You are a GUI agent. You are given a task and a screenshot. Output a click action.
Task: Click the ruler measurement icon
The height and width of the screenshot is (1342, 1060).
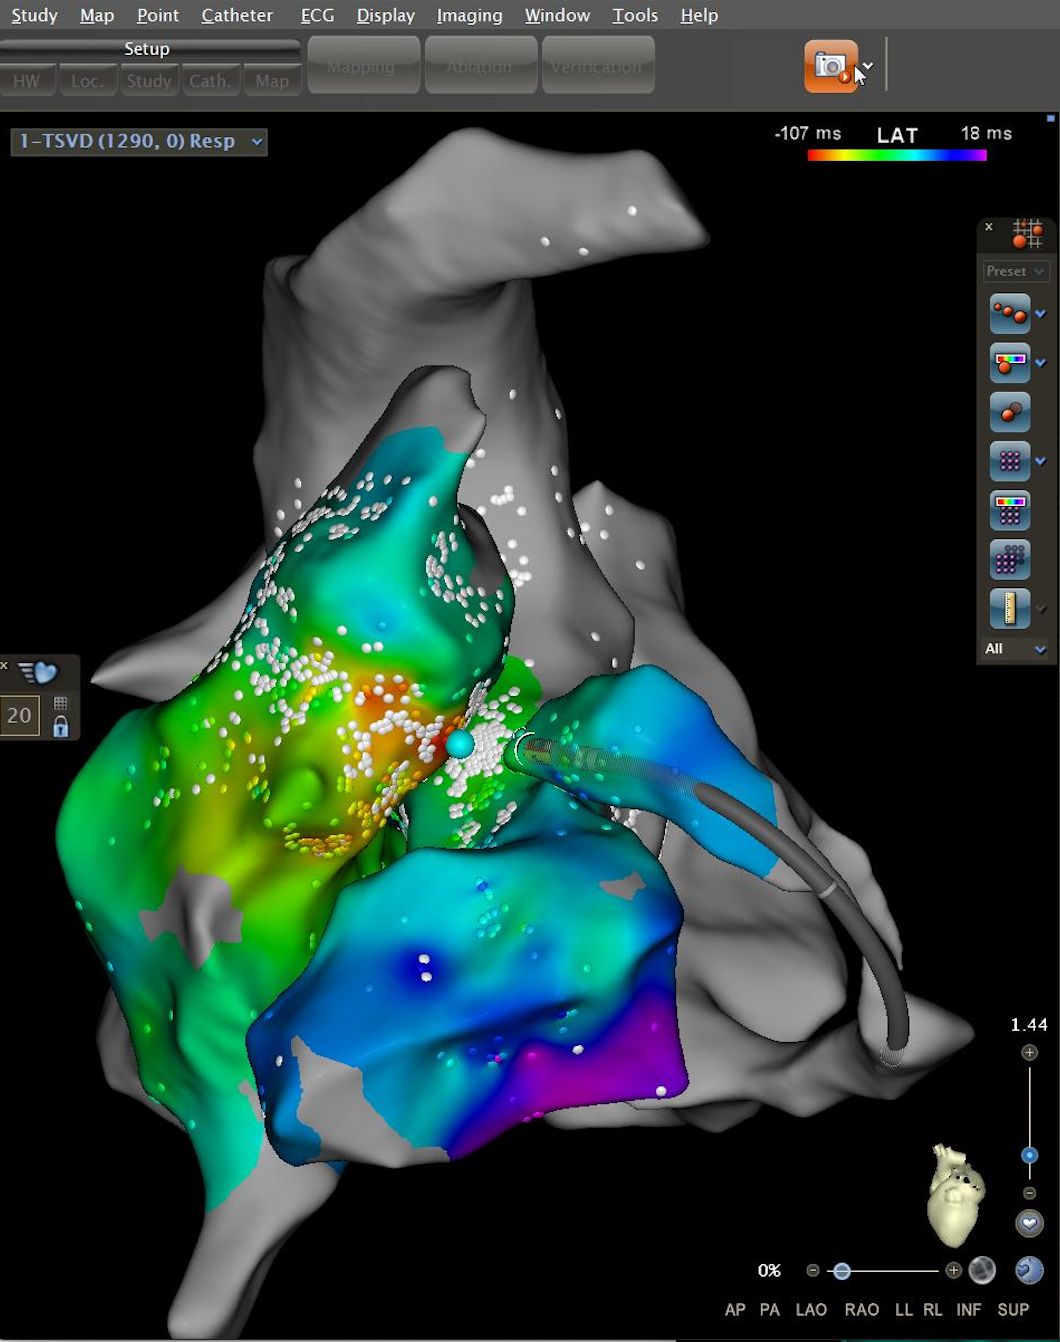click(x=1009, y=608)
